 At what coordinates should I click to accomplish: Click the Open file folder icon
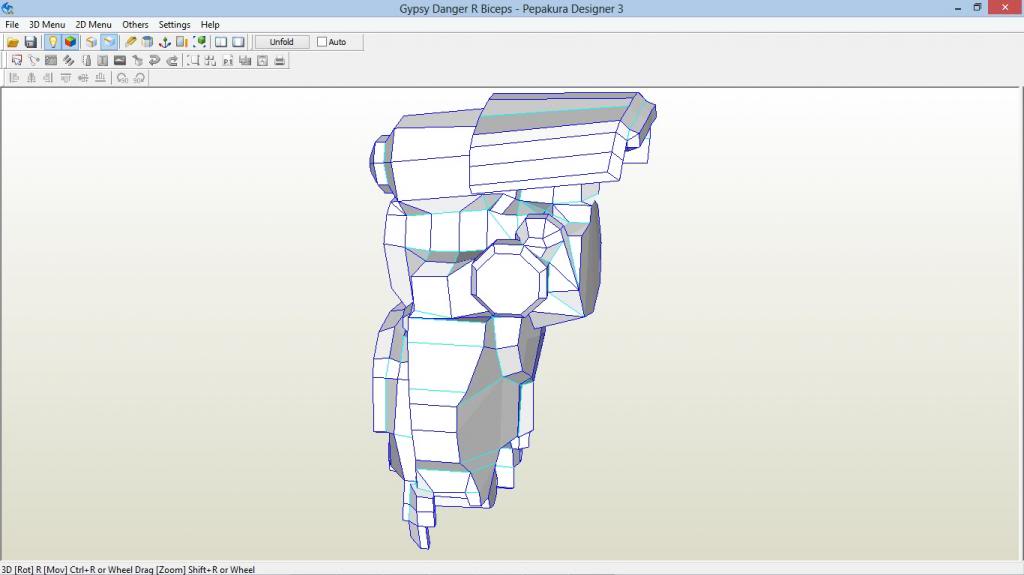[13, 42]
